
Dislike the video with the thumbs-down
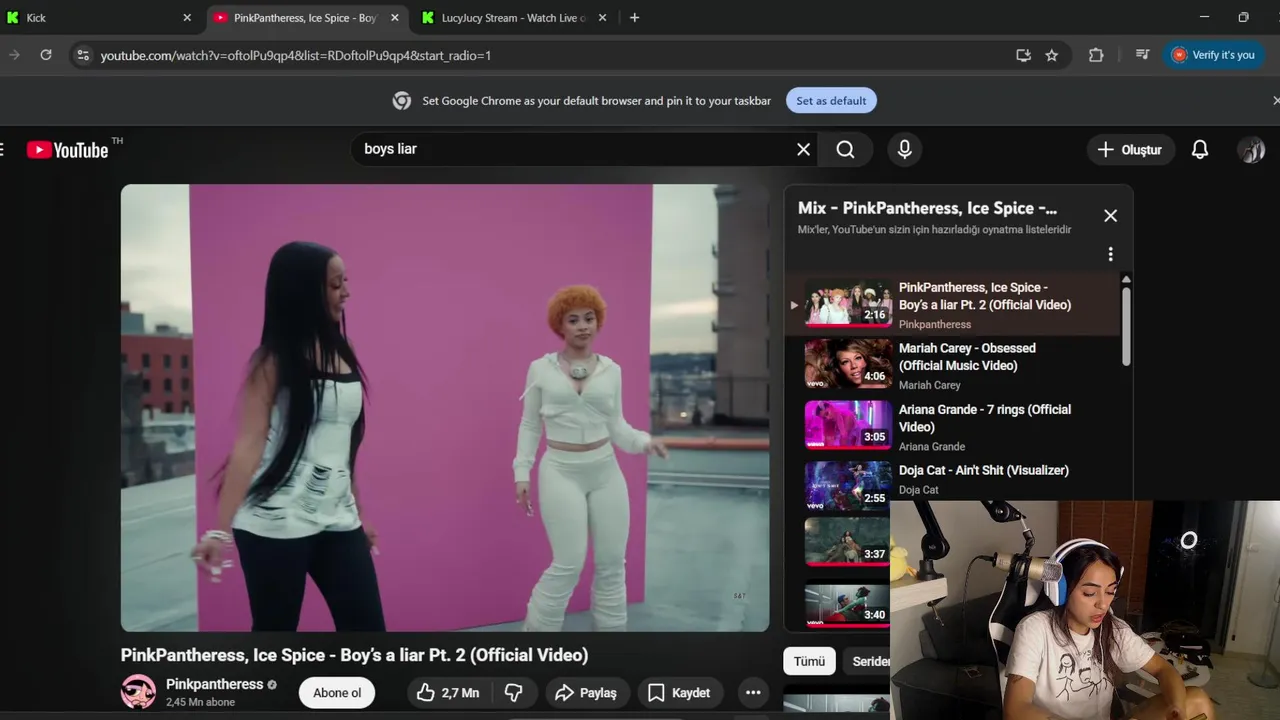point(514,692)
